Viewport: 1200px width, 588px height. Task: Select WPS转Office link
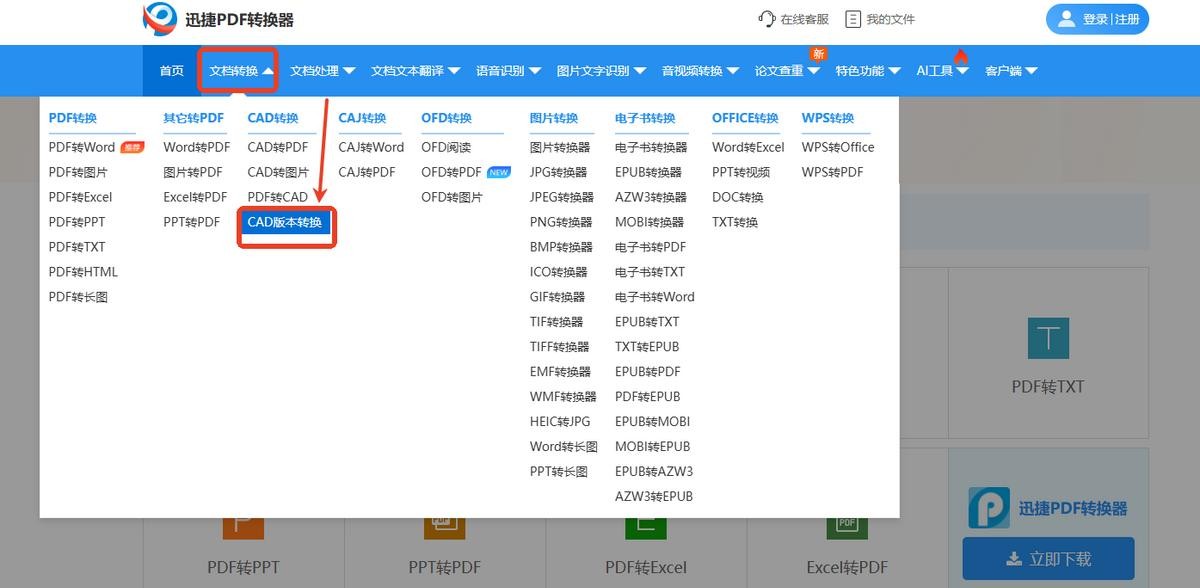(837, 147)
